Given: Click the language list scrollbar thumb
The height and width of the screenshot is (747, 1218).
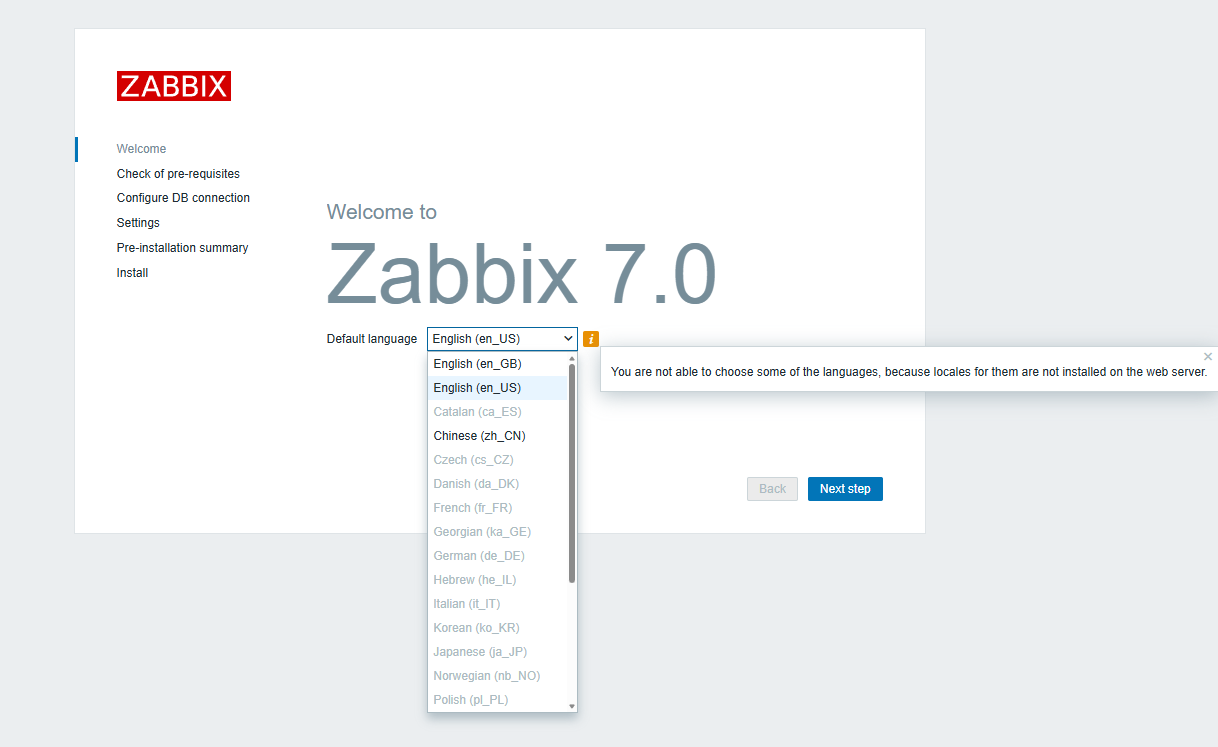Looking at the screenshot, I should (x=572, y=472).
